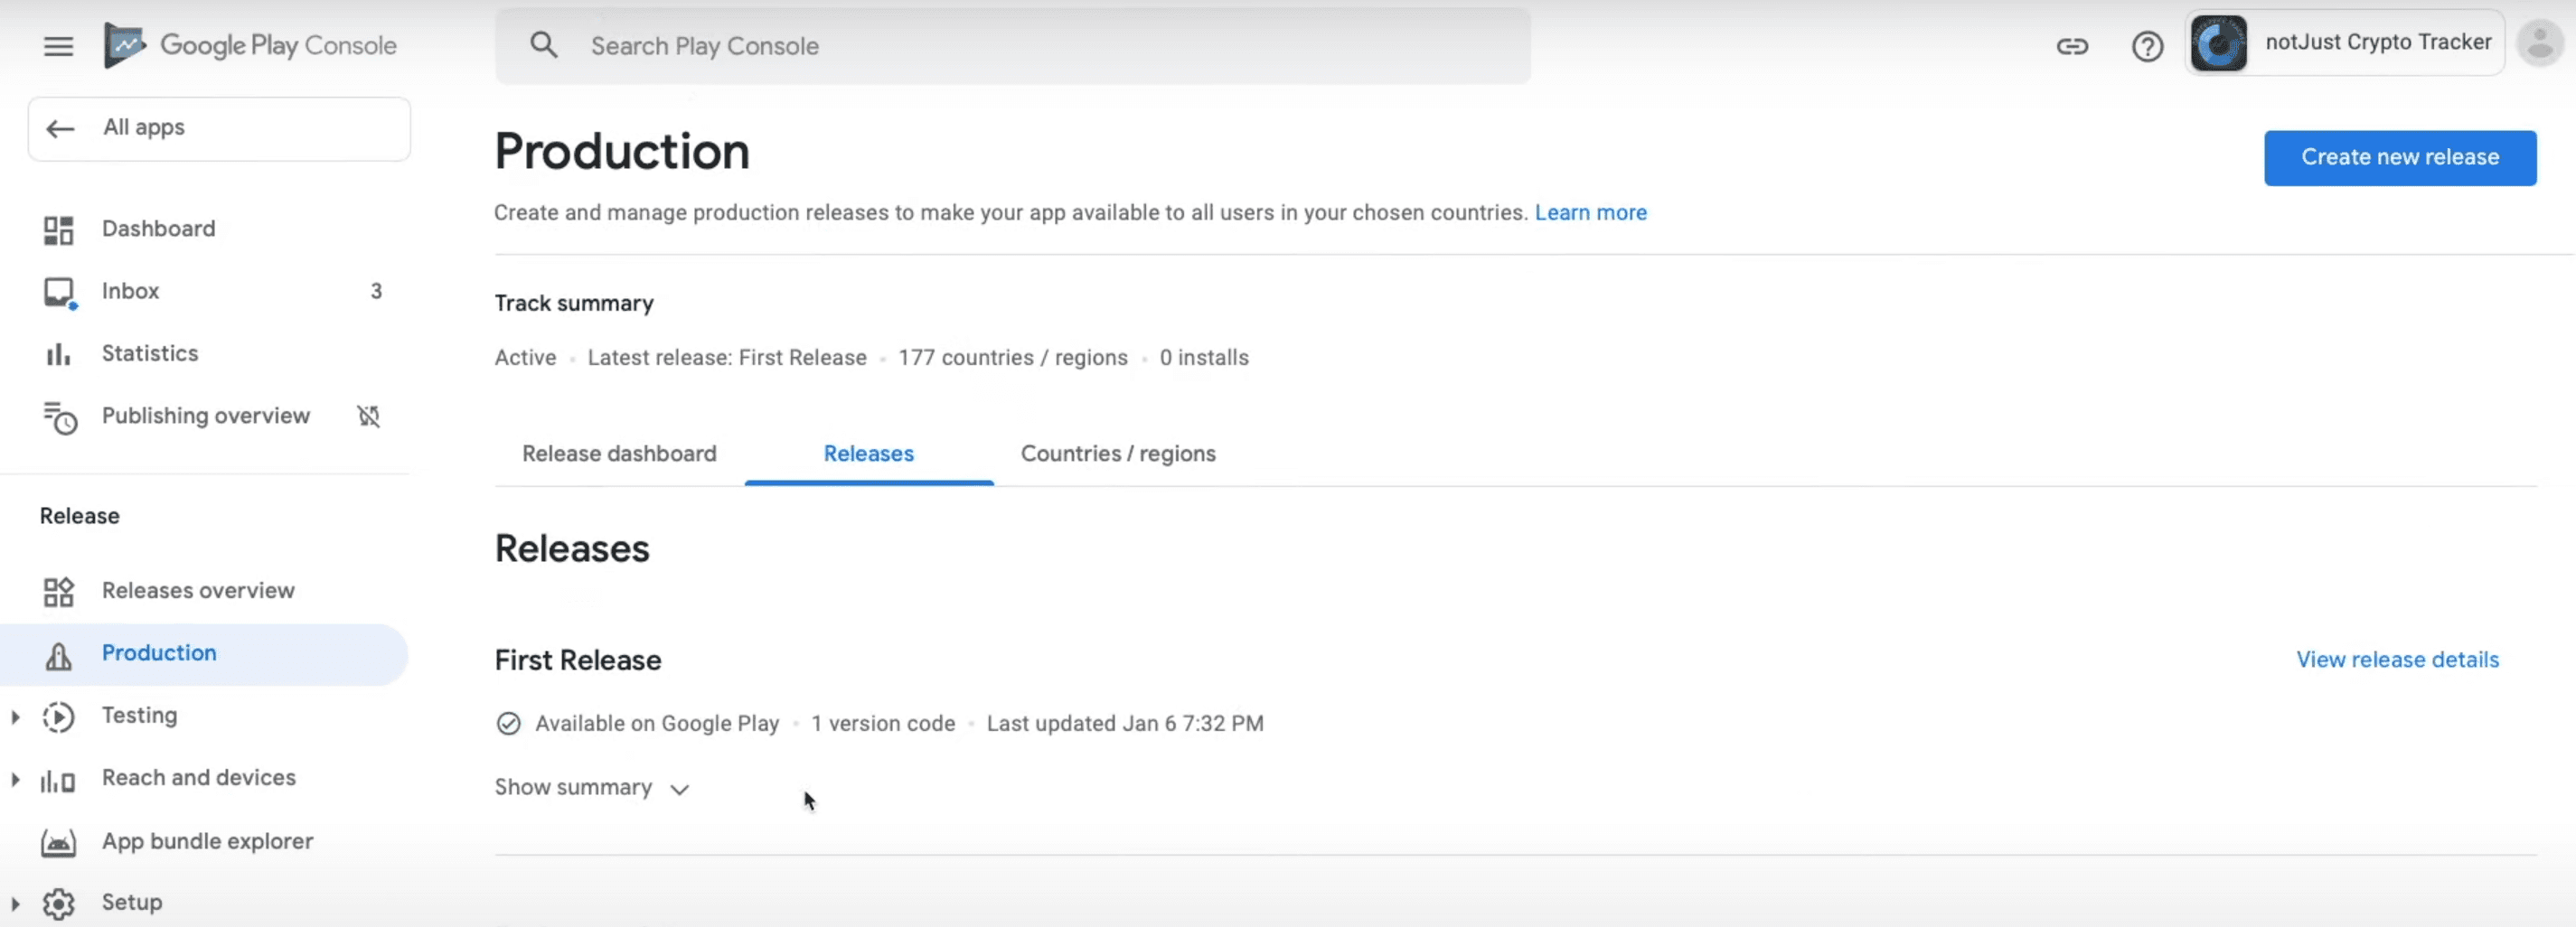Switch to Countries / regions tab
The height and width of the screenshot is (927, 2576).
(x=1117, y=454)
